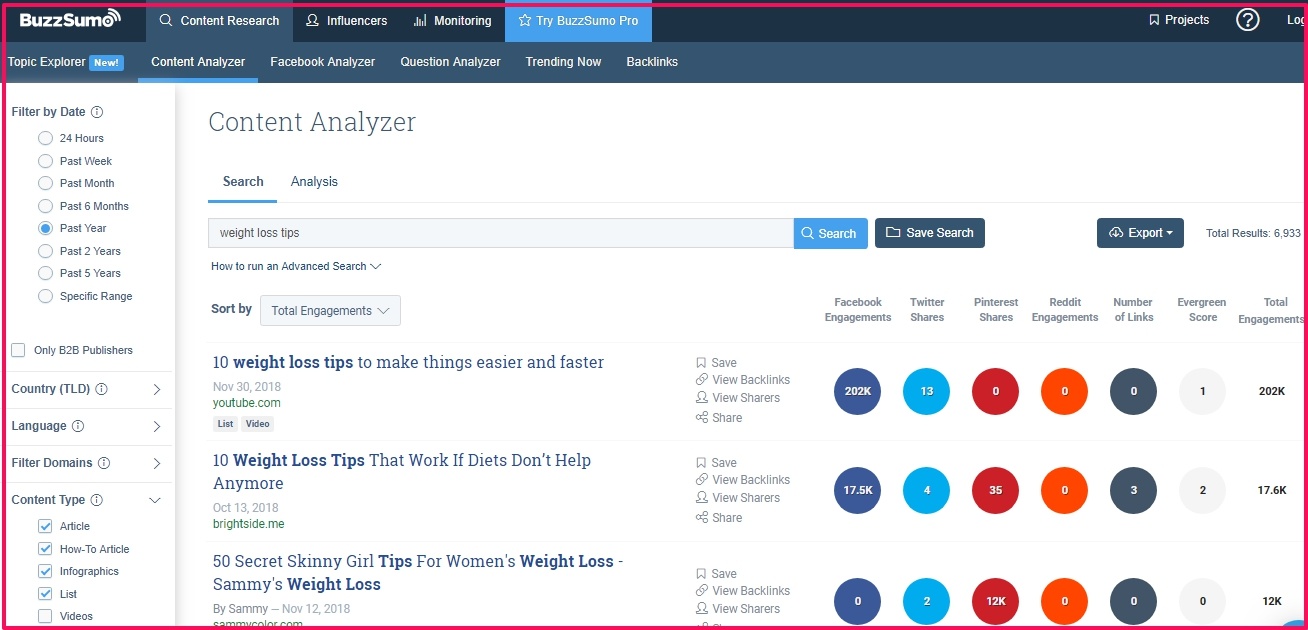The width and height of the screenshot is (1308, 630).
Task: Open the Monitoring menu
Action: click(452, 21)
